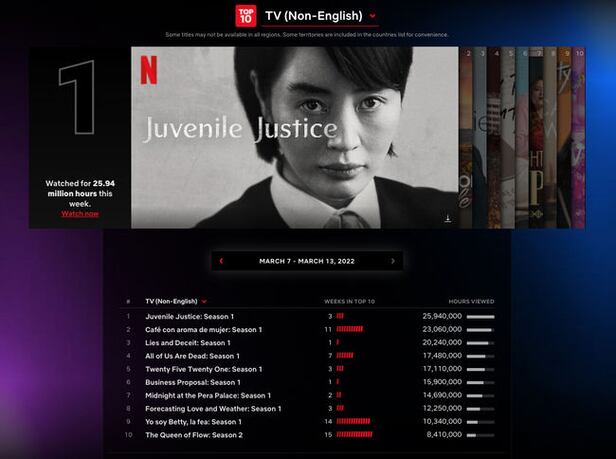
Task: Open the March 7 - March 13, 2022 date selector
Action: tap(307, 261)
